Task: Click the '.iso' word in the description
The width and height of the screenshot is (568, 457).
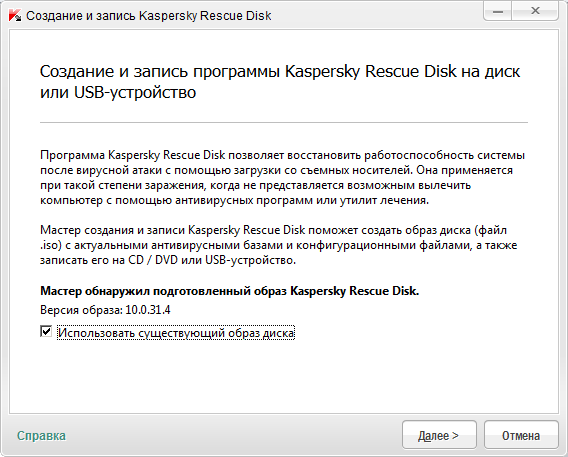Action: coord(49,245)
